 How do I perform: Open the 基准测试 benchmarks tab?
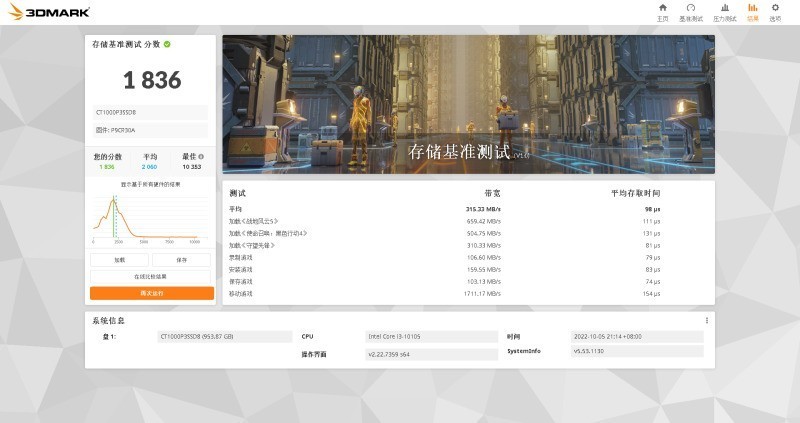click(691, 12)
